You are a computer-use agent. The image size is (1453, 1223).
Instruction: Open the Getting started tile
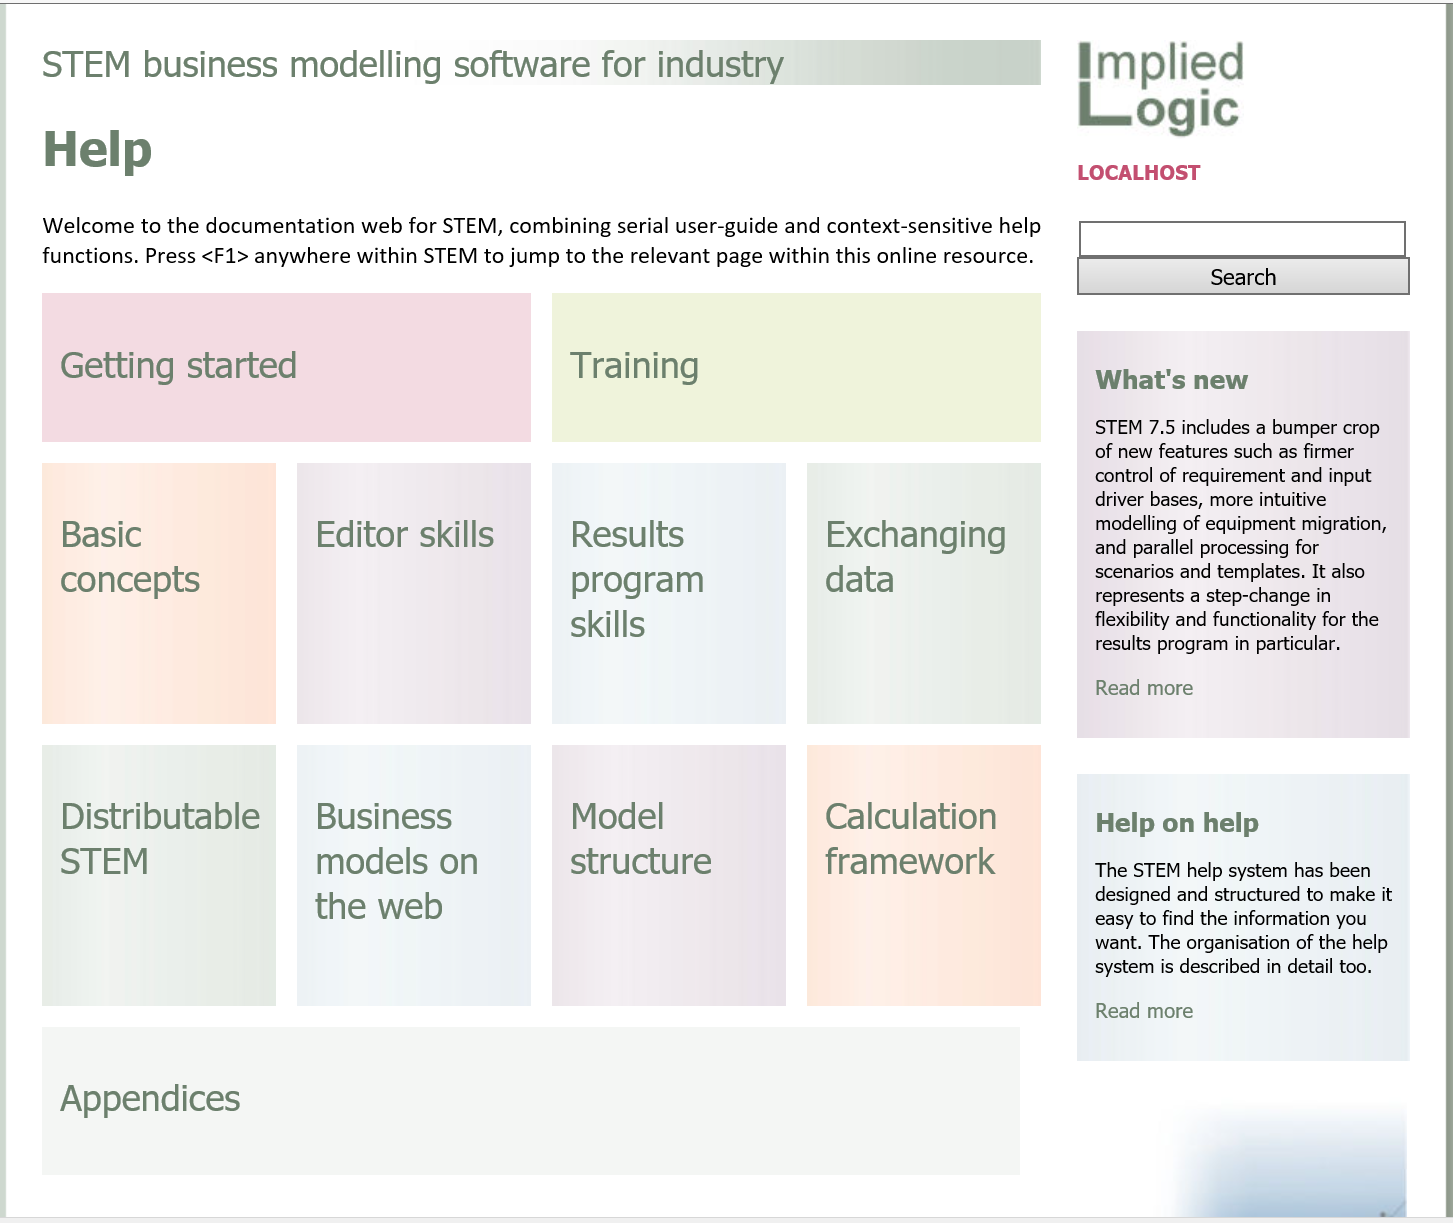(286, 367)
